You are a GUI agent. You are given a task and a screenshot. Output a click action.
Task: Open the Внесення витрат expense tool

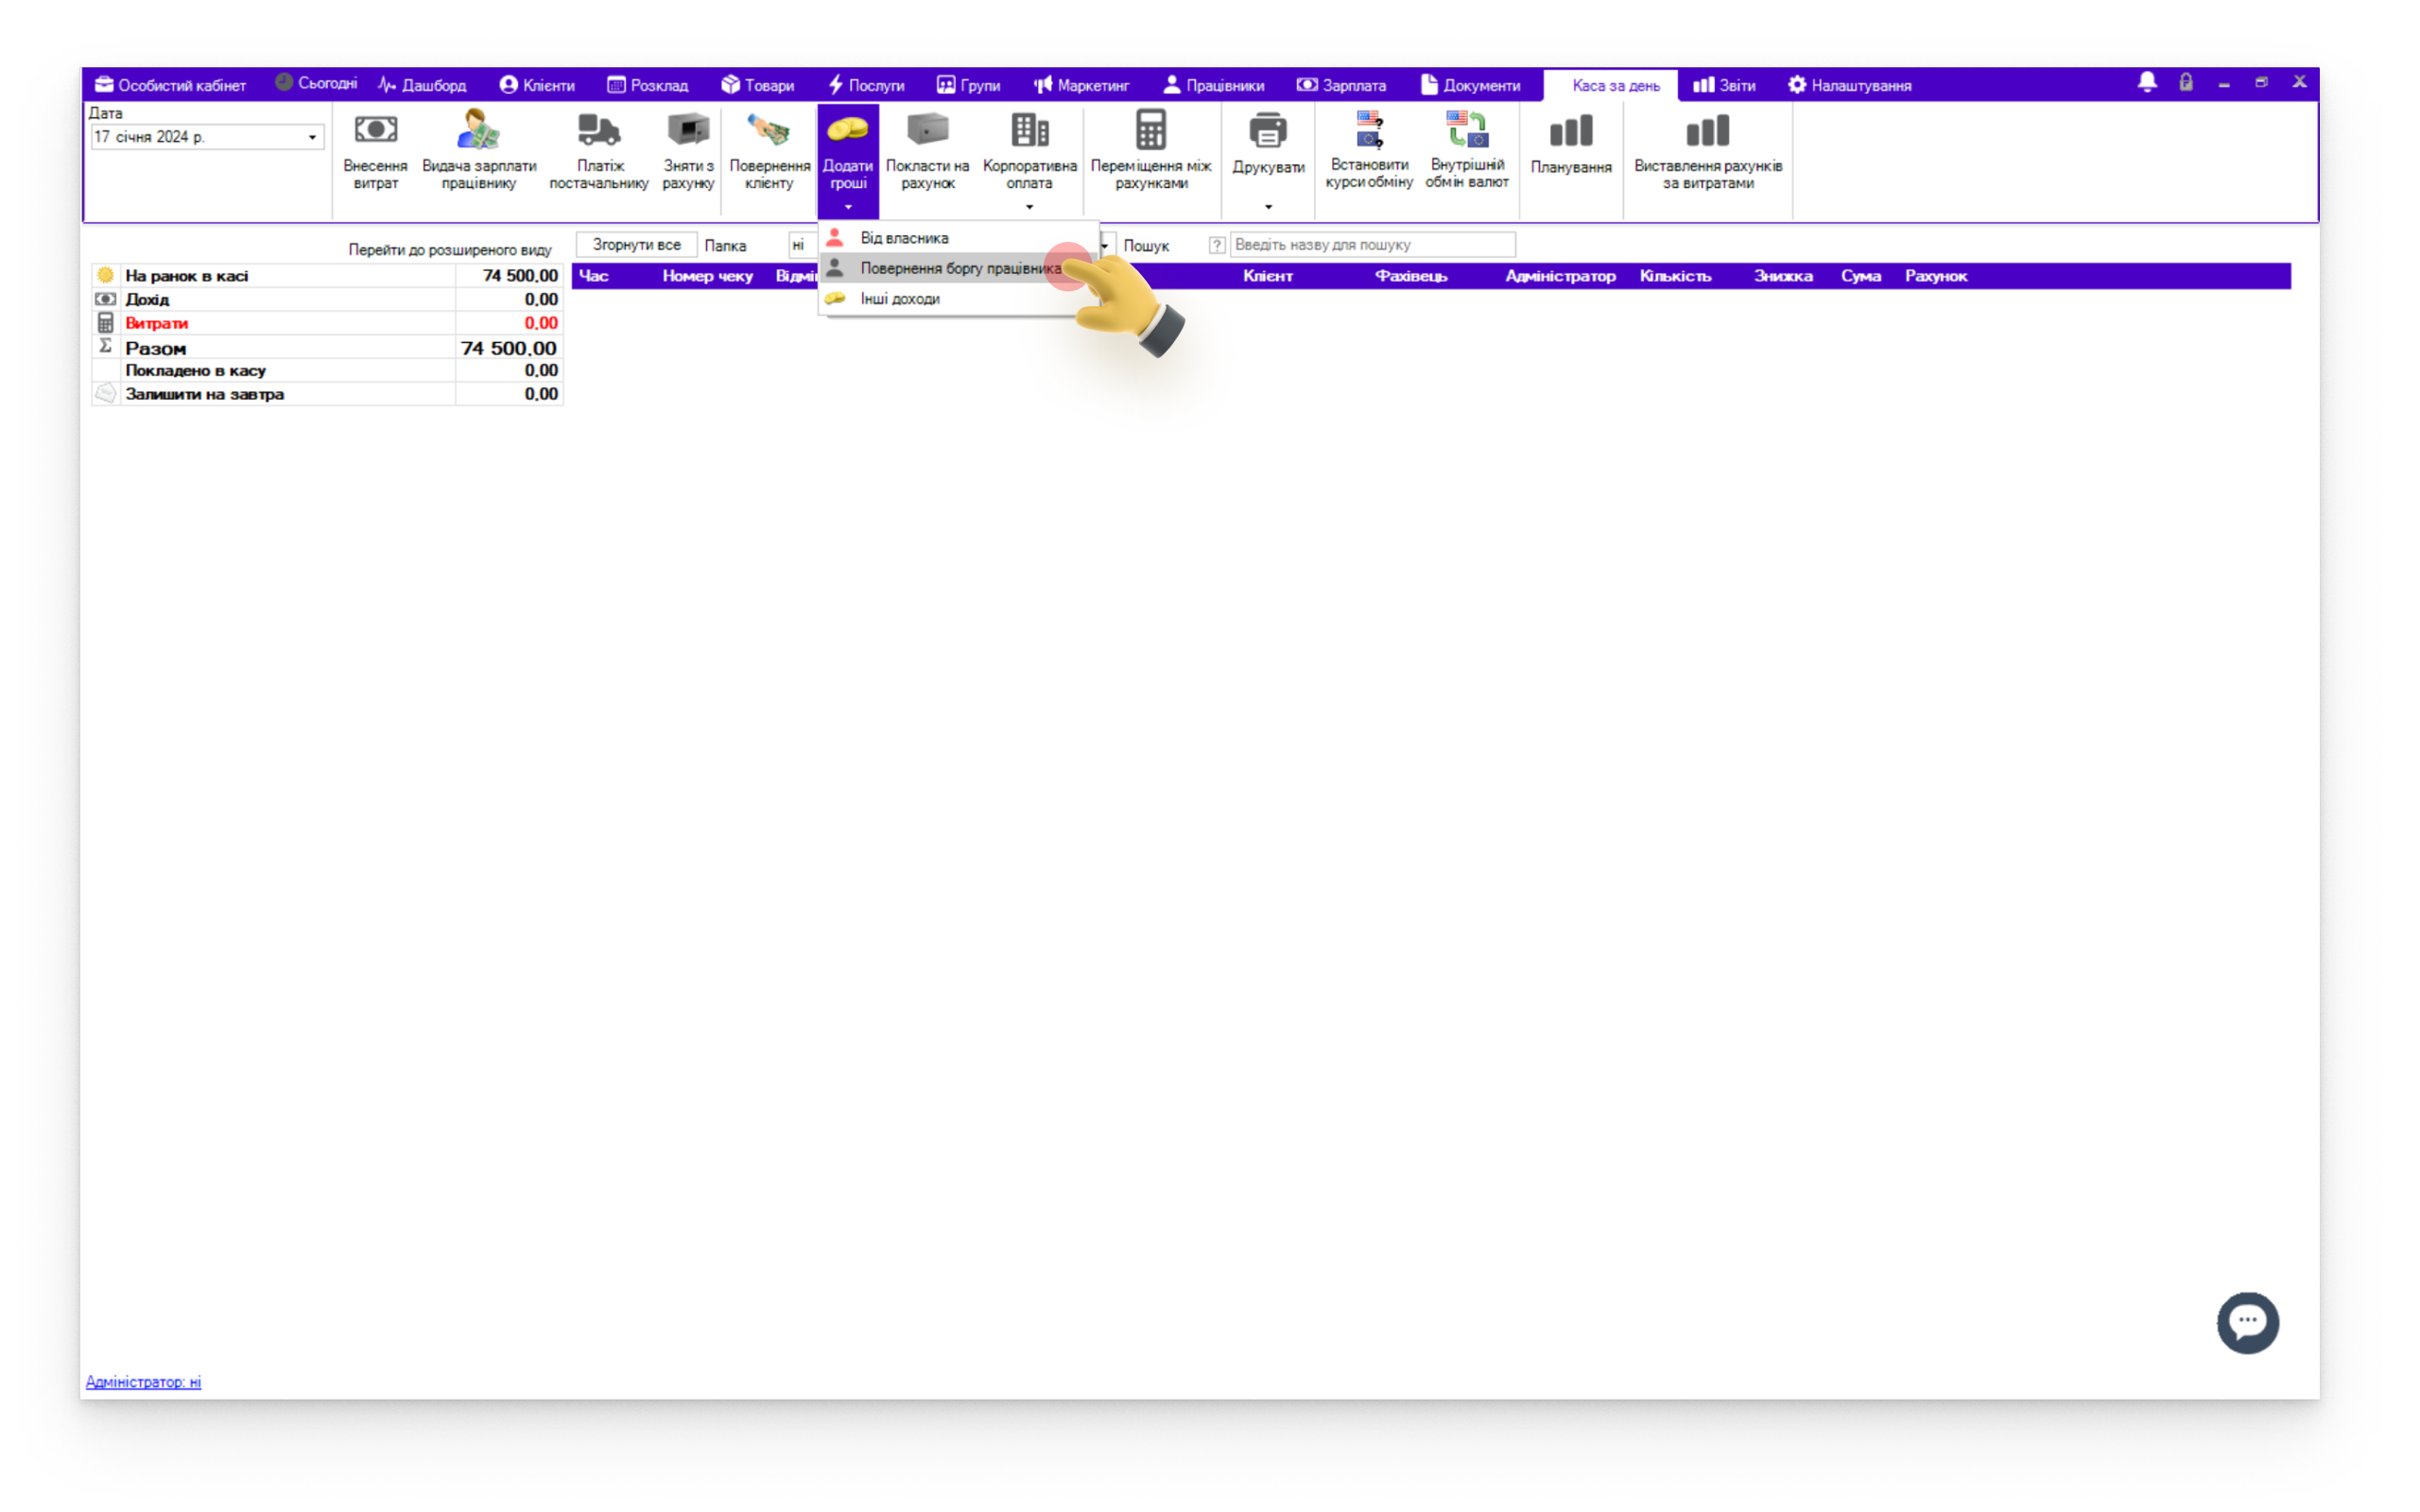click(375, 150)
